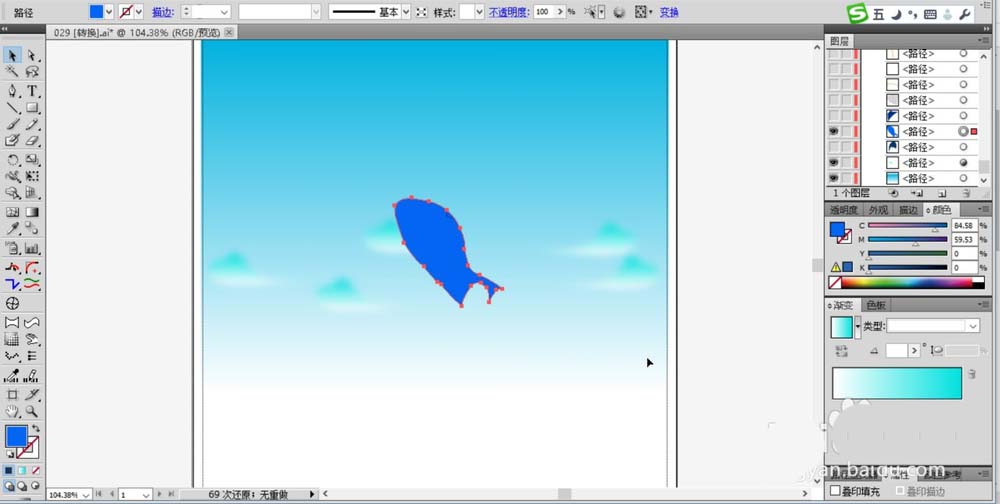1000x504 pixels.
Task: Switch to the 外观 panel tab
Action: pyautogui.click(x=878, y=210)
